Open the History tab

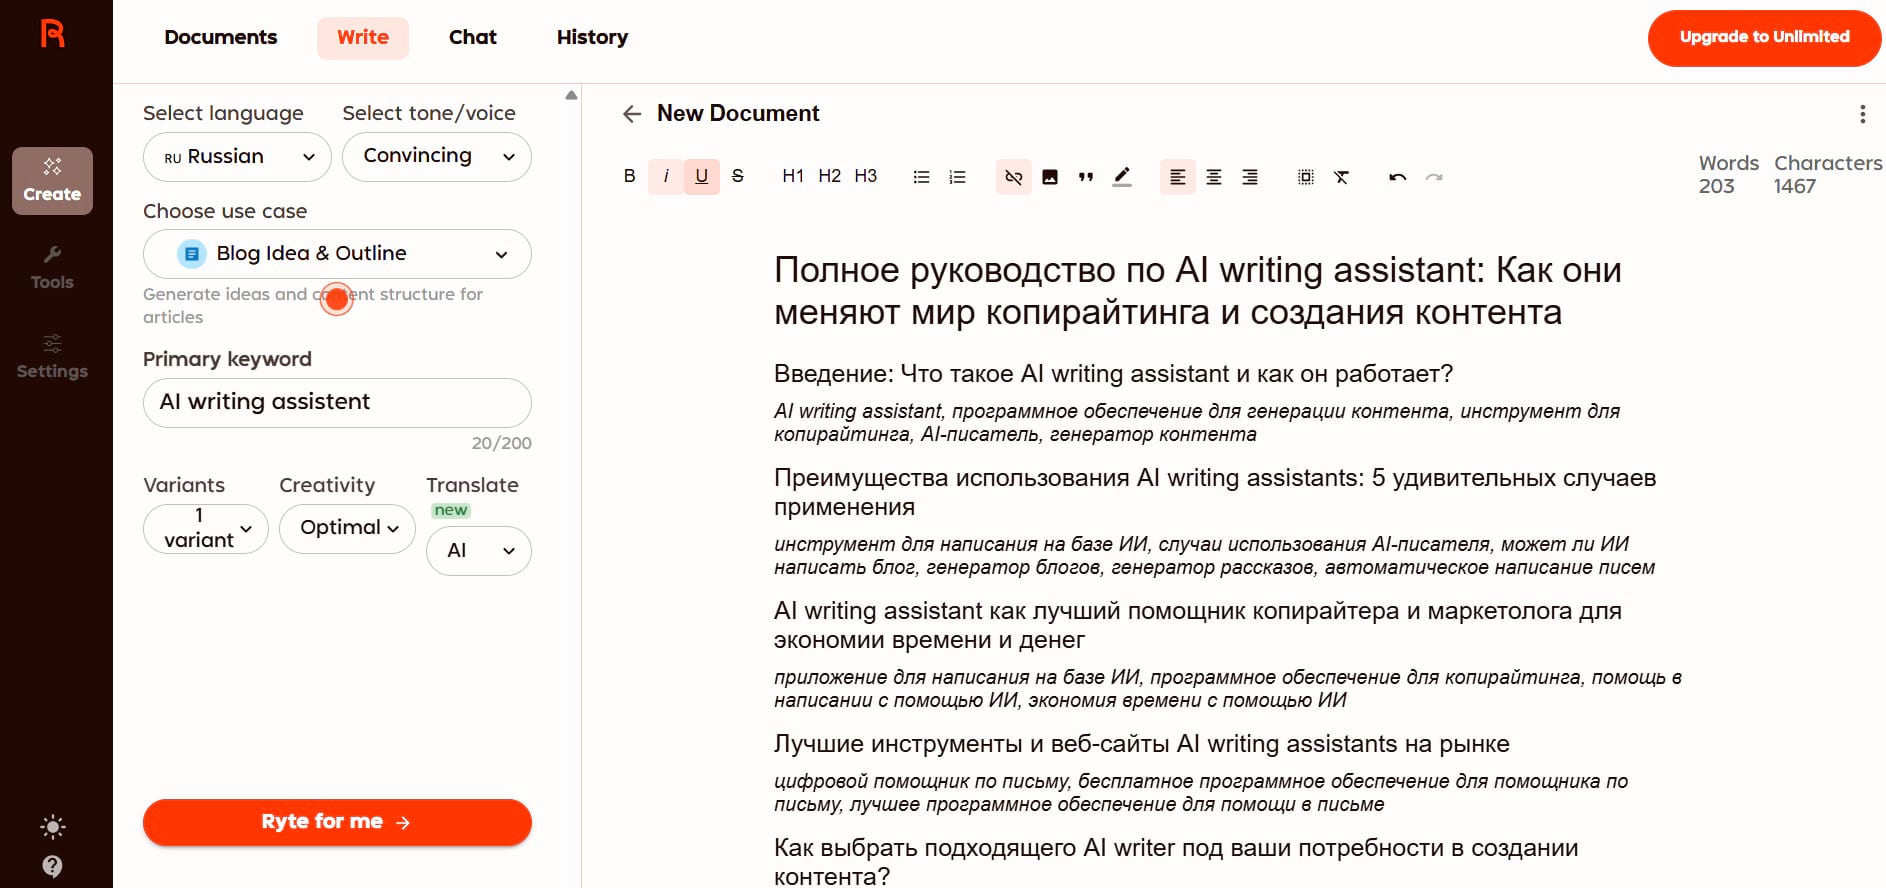(x=592, y=37)
